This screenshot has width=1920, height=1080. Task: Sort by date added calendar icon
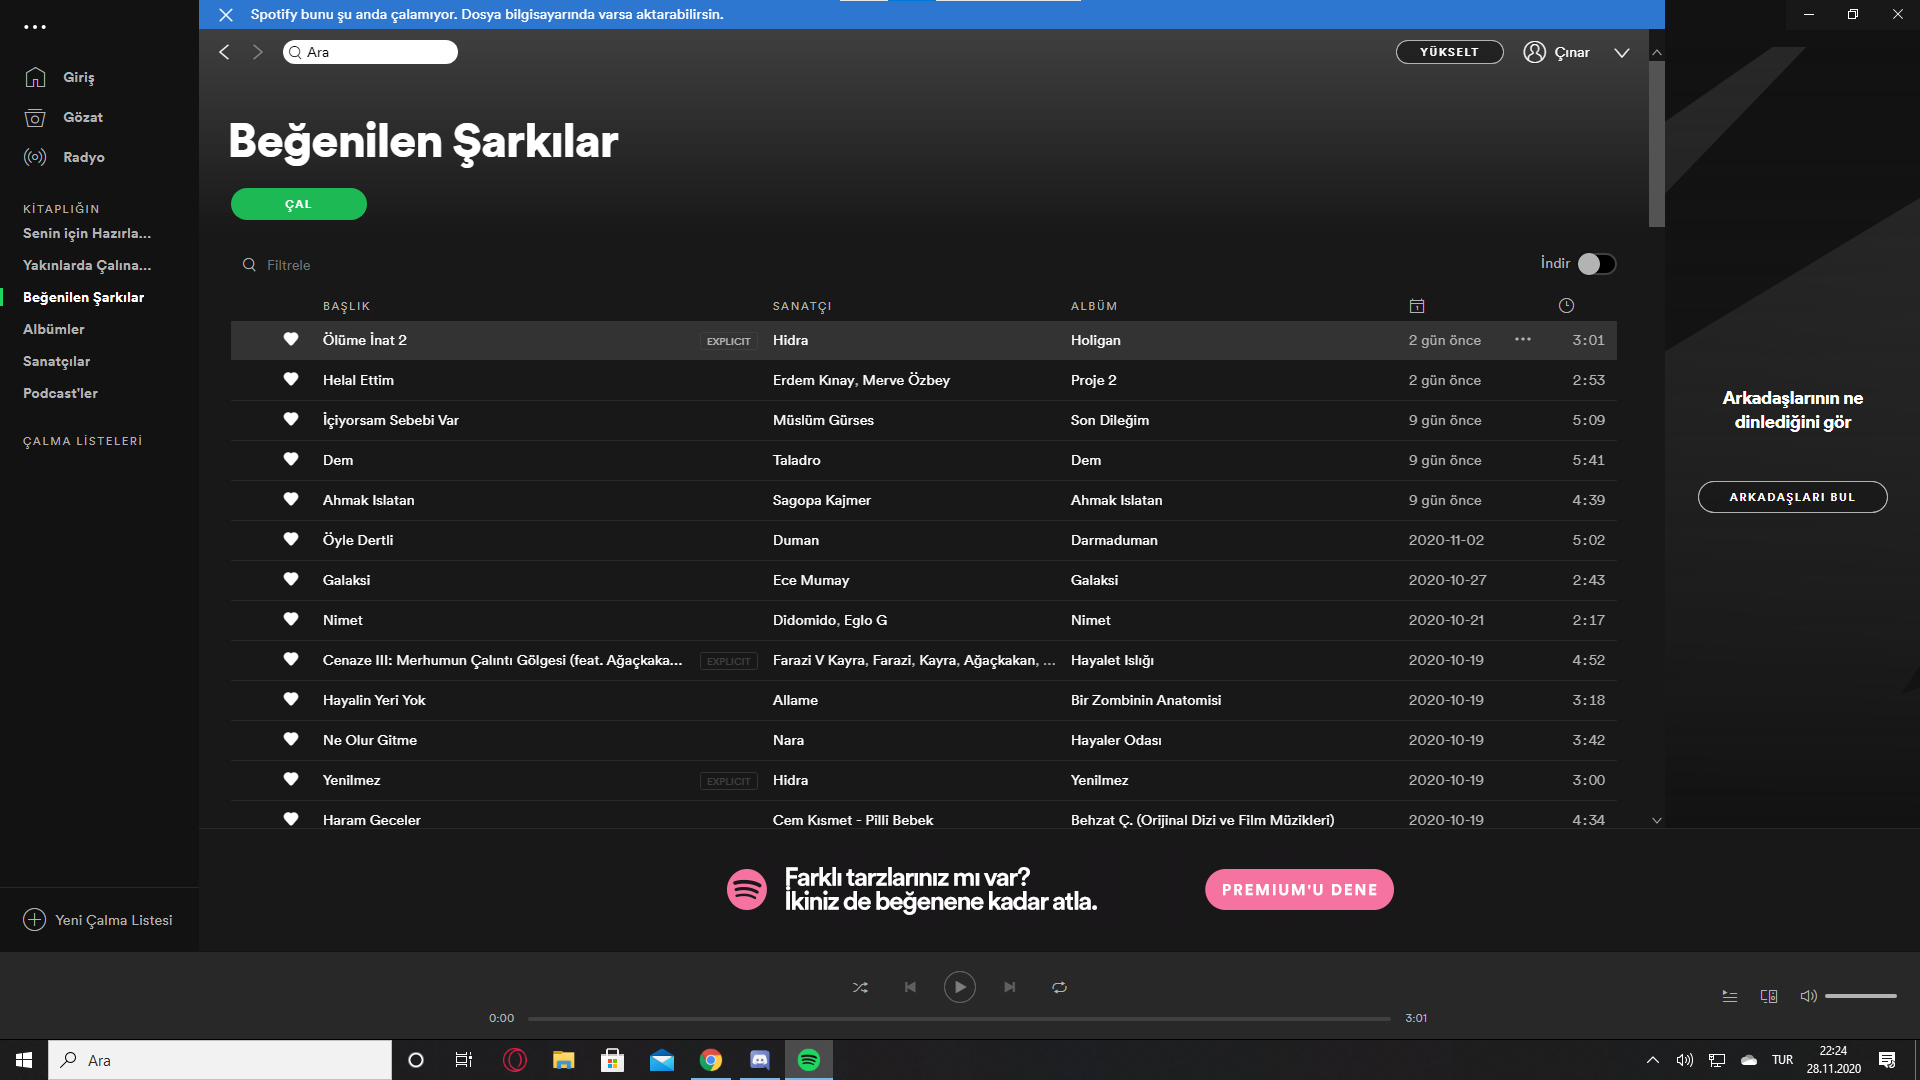point(1416,306)
